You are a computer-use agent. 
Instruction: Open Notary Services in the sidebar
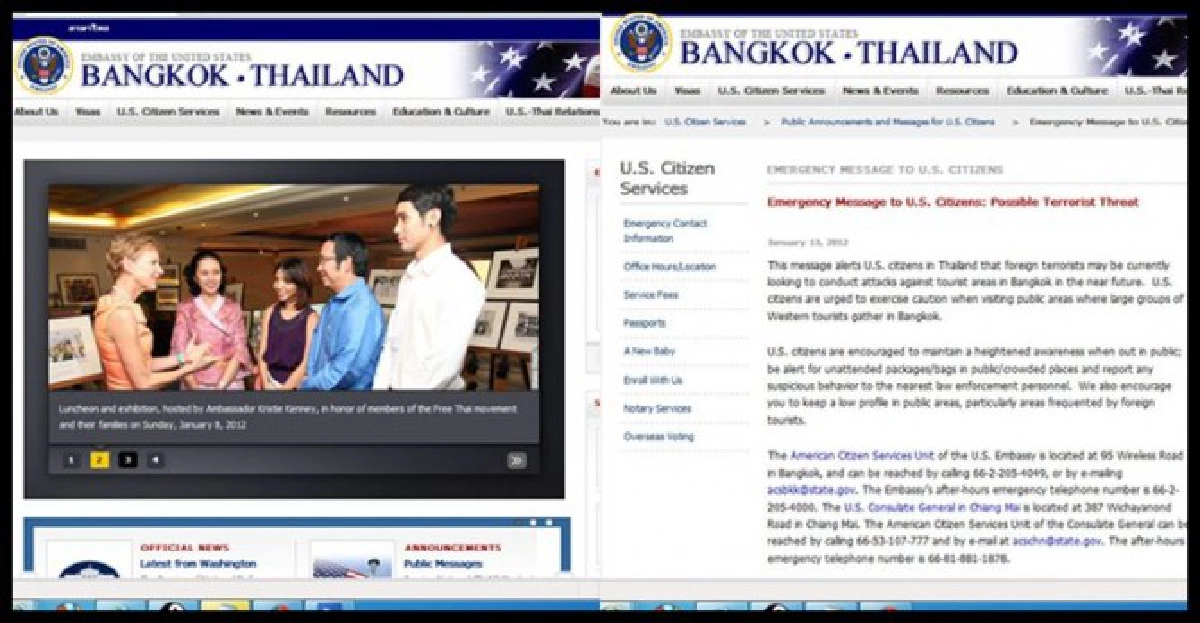[x=657, y=408]
